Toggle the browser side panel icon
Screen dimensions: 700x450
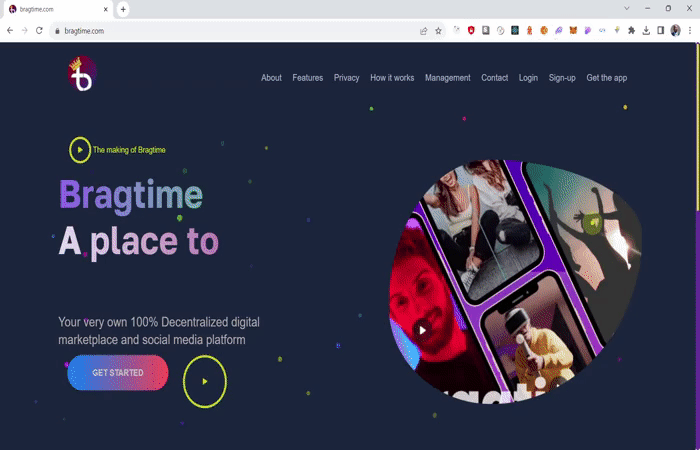pyautogui.click(x=661, y=30)
